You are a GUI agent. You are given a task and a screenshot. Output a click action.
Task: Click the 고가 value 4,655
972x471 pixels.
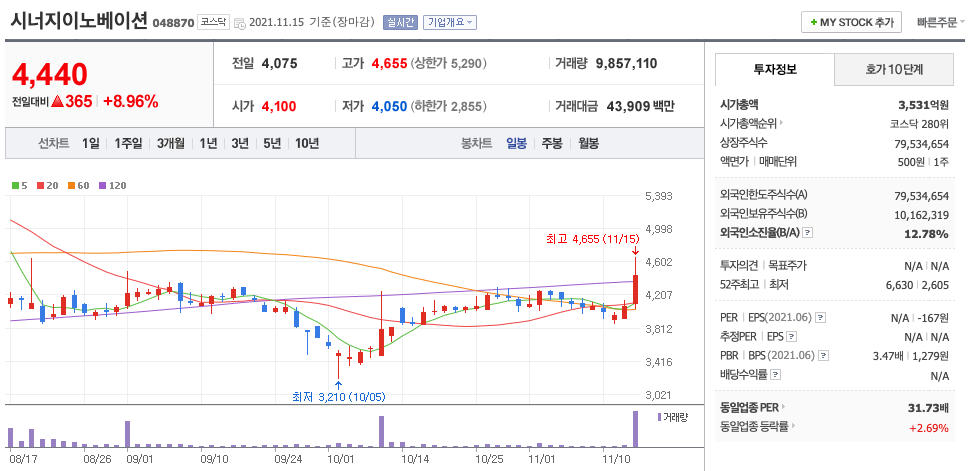[389, 63]
